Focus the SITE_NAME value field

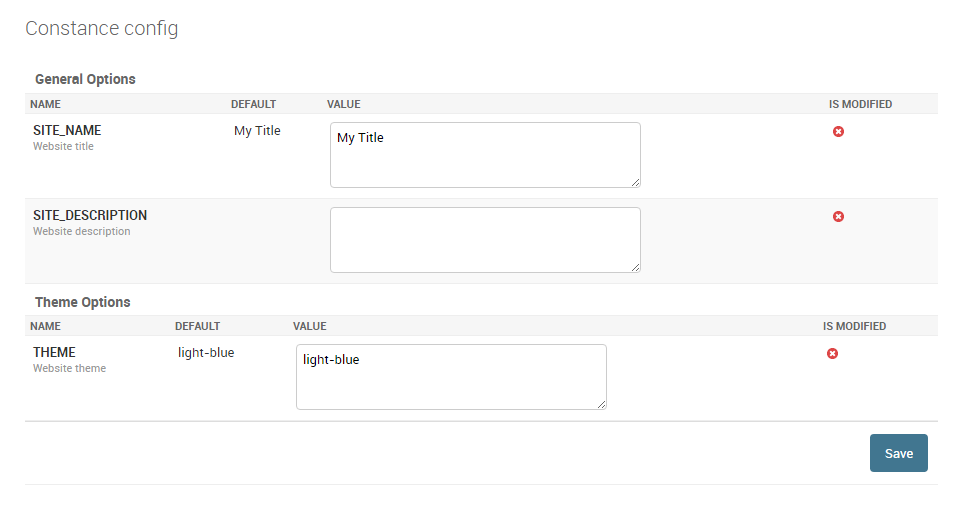485,155
